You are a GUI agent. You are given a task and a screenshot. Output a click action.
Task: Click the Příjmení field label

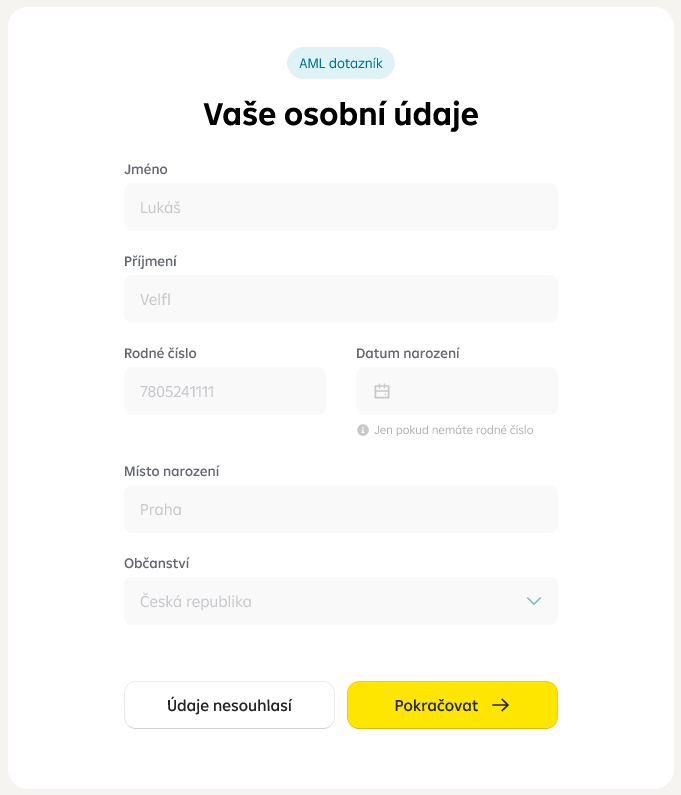(150, 262)
